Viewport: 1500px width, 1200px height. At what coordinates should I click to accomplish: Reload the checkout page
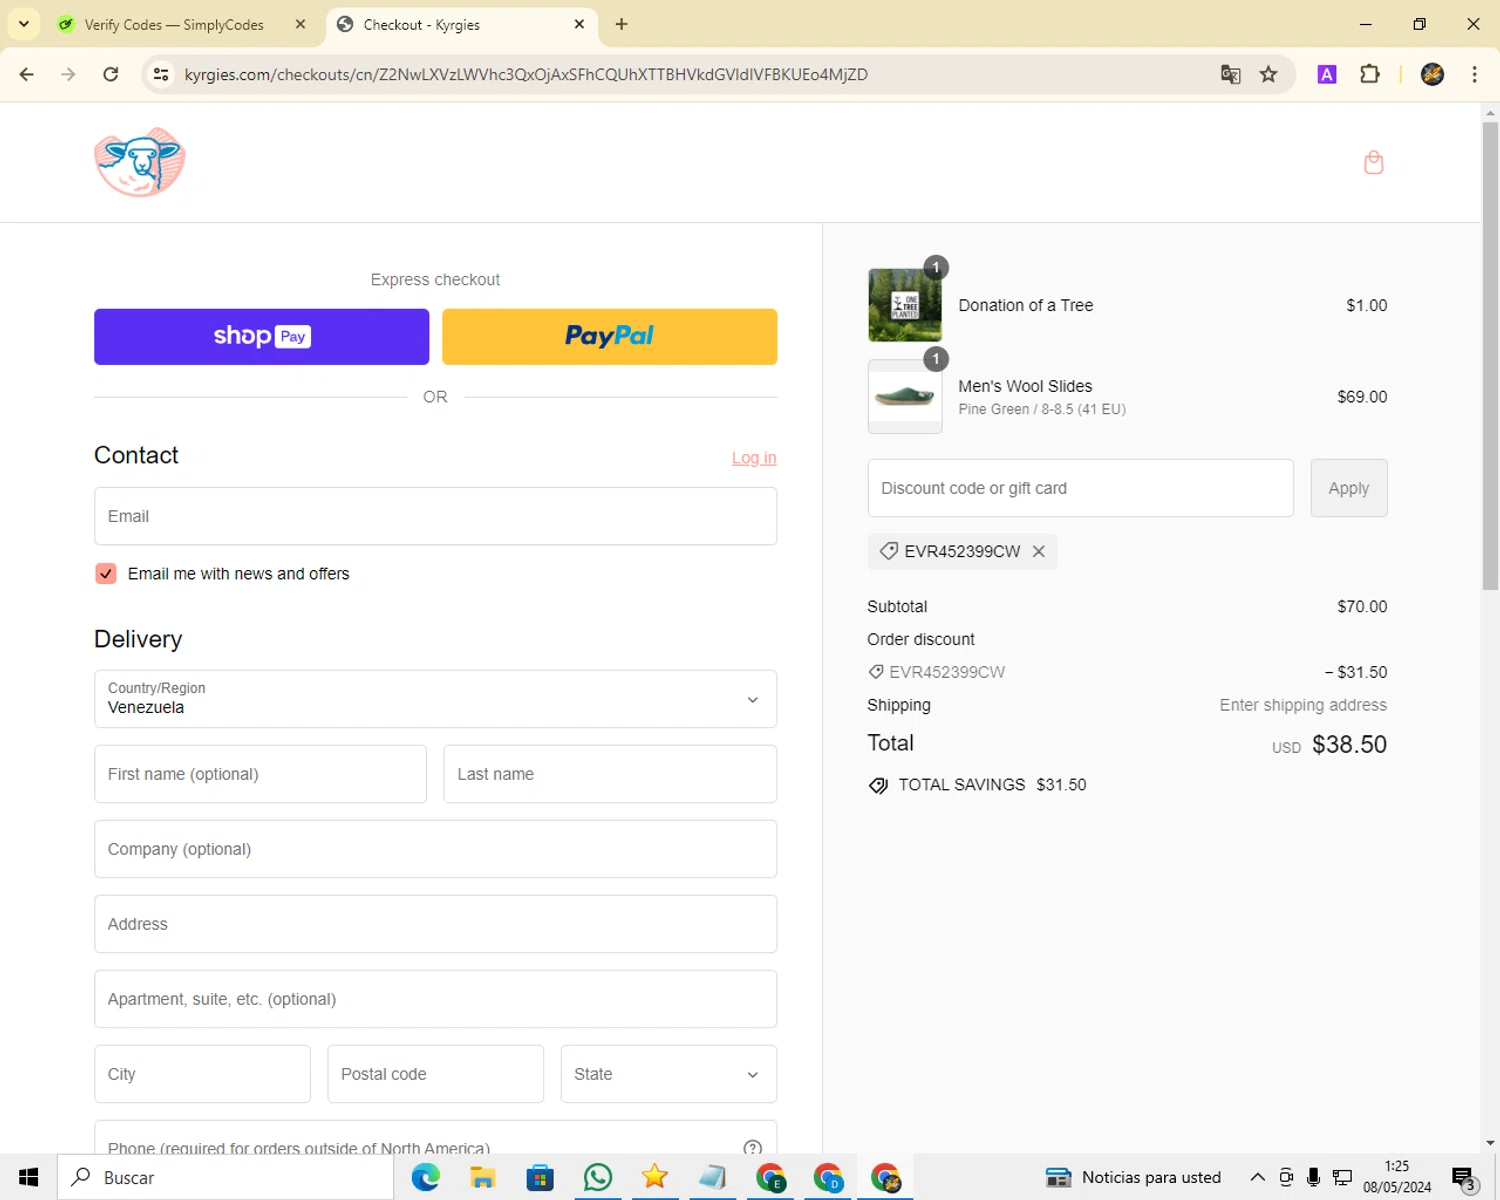pos(111,74)
